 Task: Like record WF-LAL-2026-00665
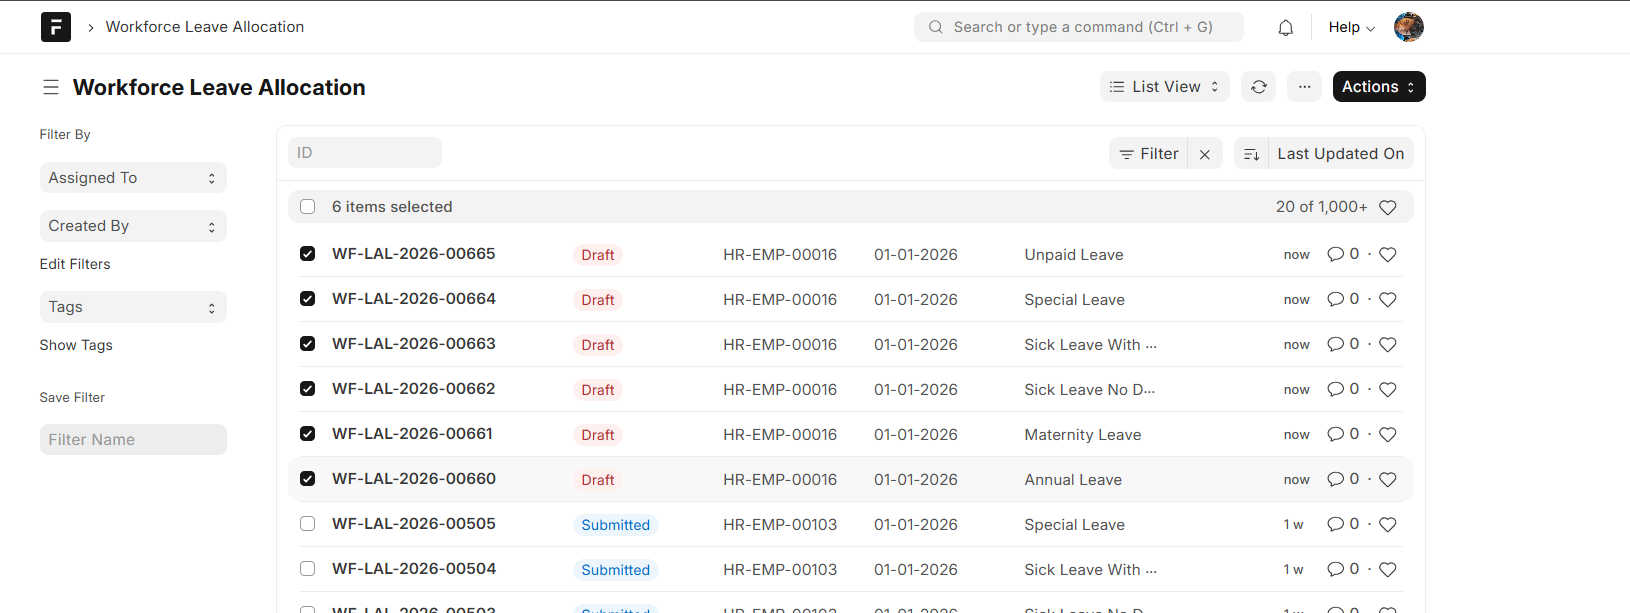pyautogui.click(x=1388, y=255)
